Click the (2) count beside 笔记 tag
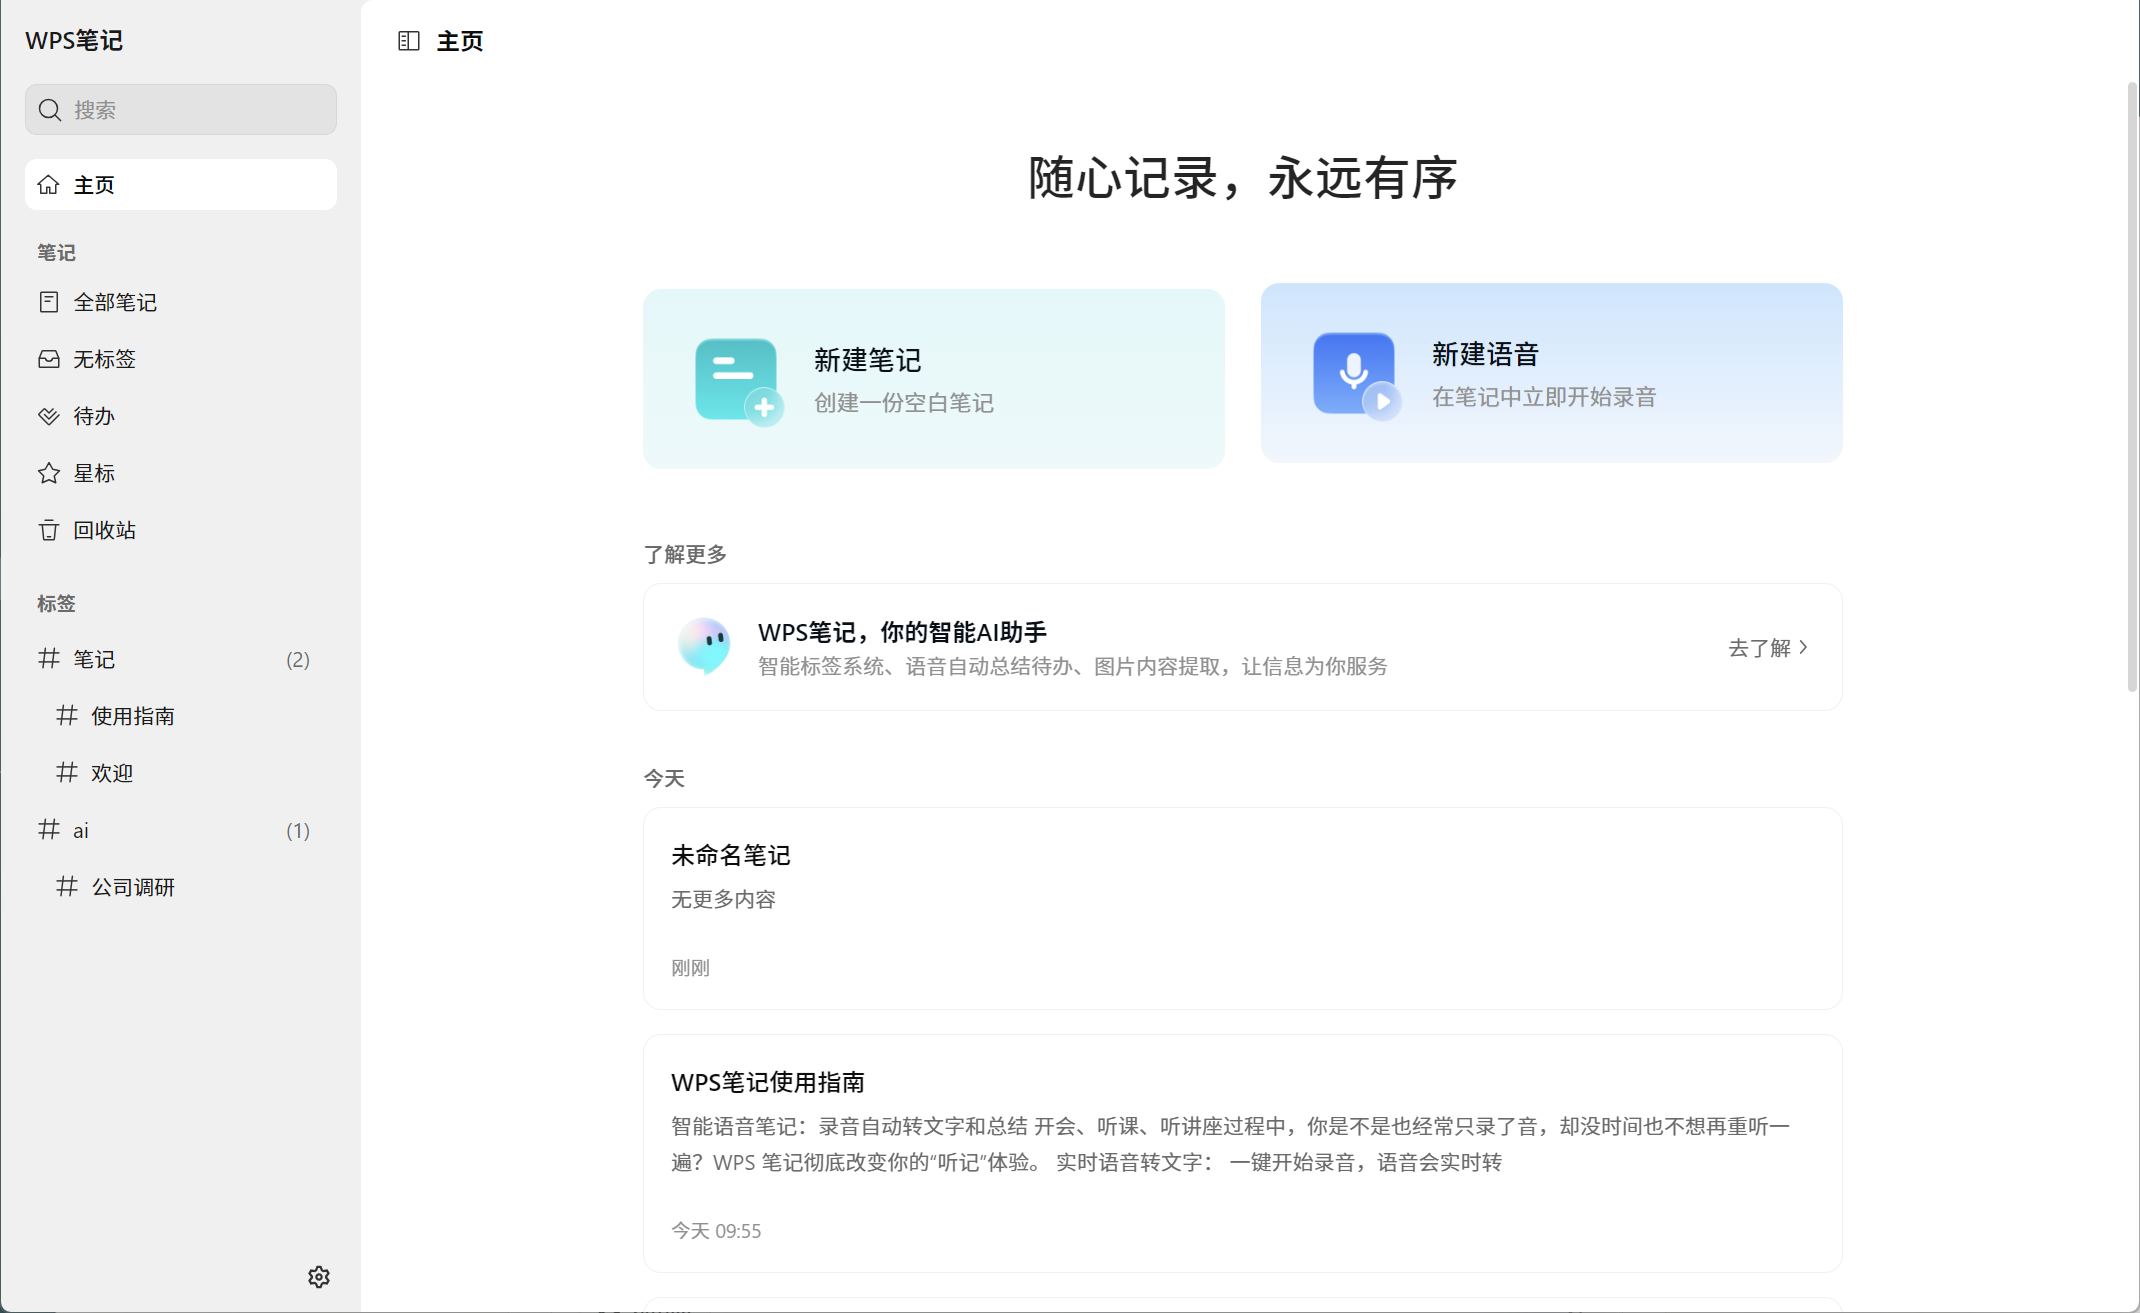The height and width of the screenshot is (1313, 2140). coord(298,660)
